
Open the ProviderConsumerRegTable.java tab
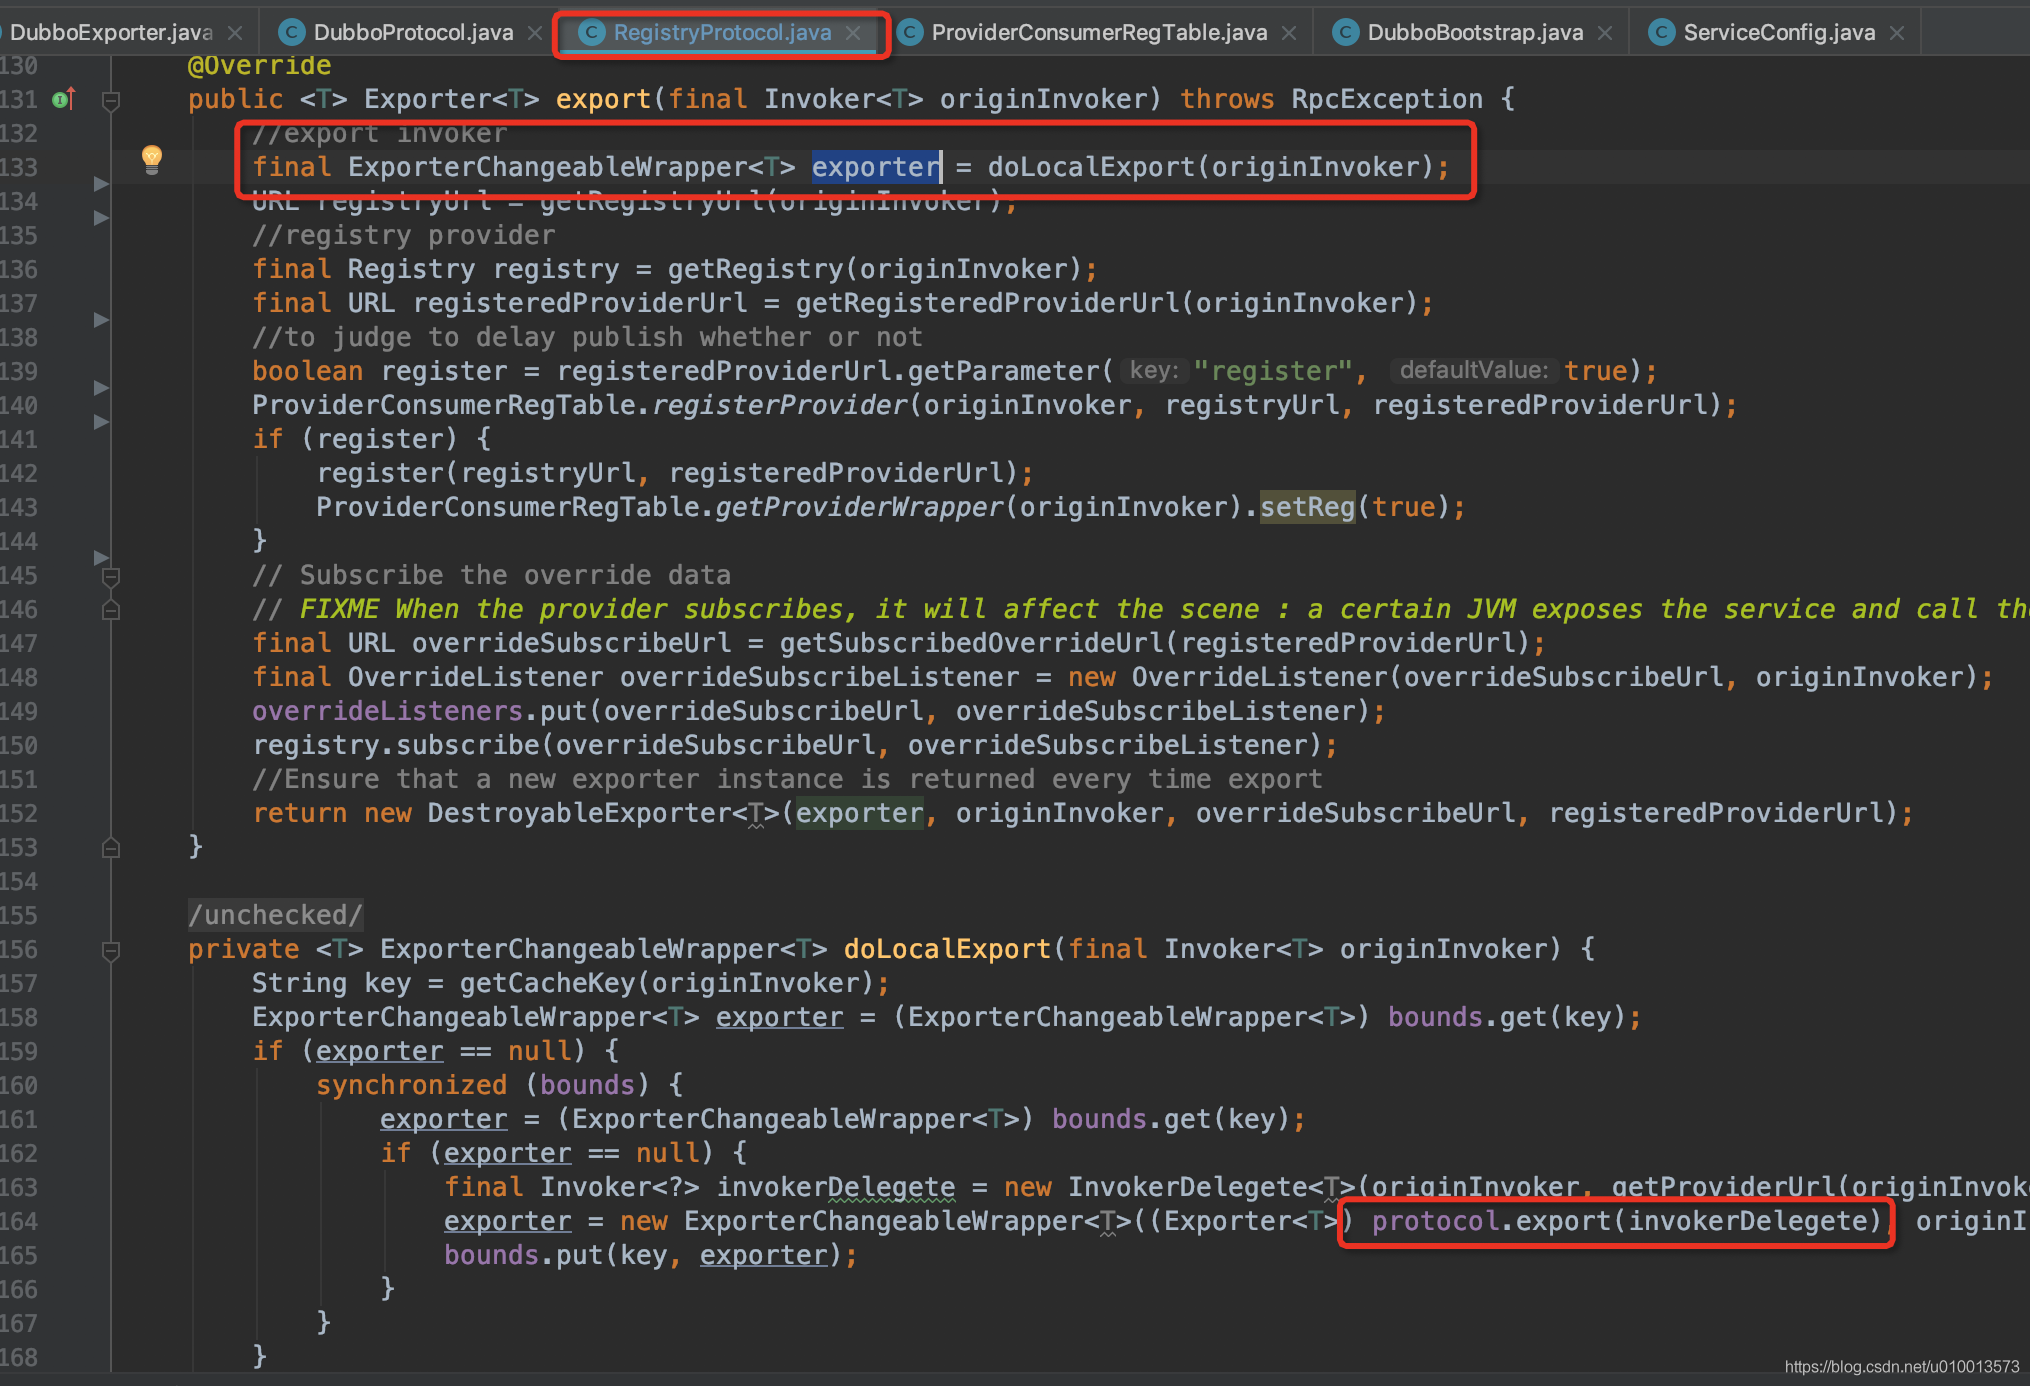tap(1098, 33)
